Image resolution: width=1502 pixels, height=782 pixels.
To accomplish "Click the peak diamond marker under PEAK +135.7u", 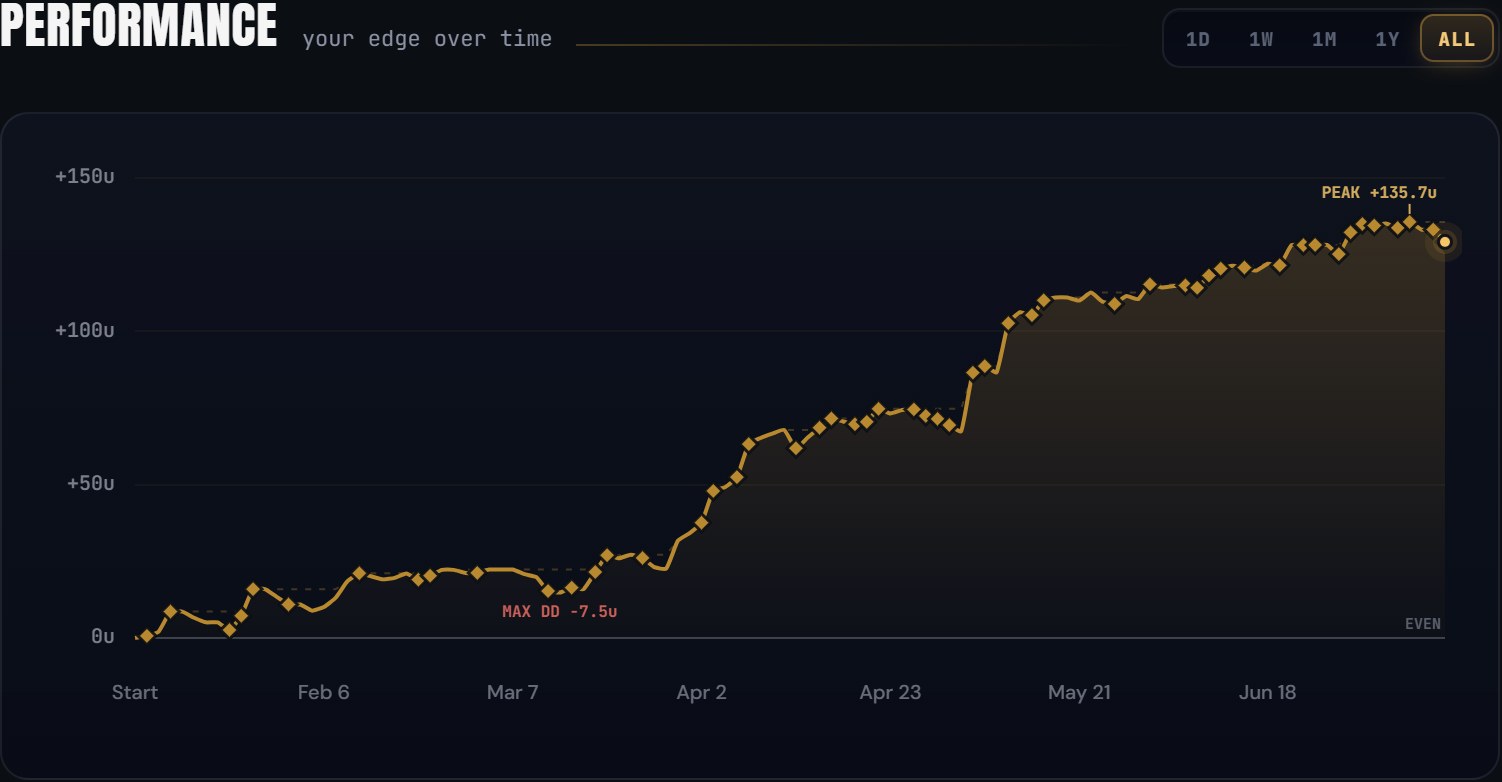I will pyautogui.click(x=1409, y=222).
